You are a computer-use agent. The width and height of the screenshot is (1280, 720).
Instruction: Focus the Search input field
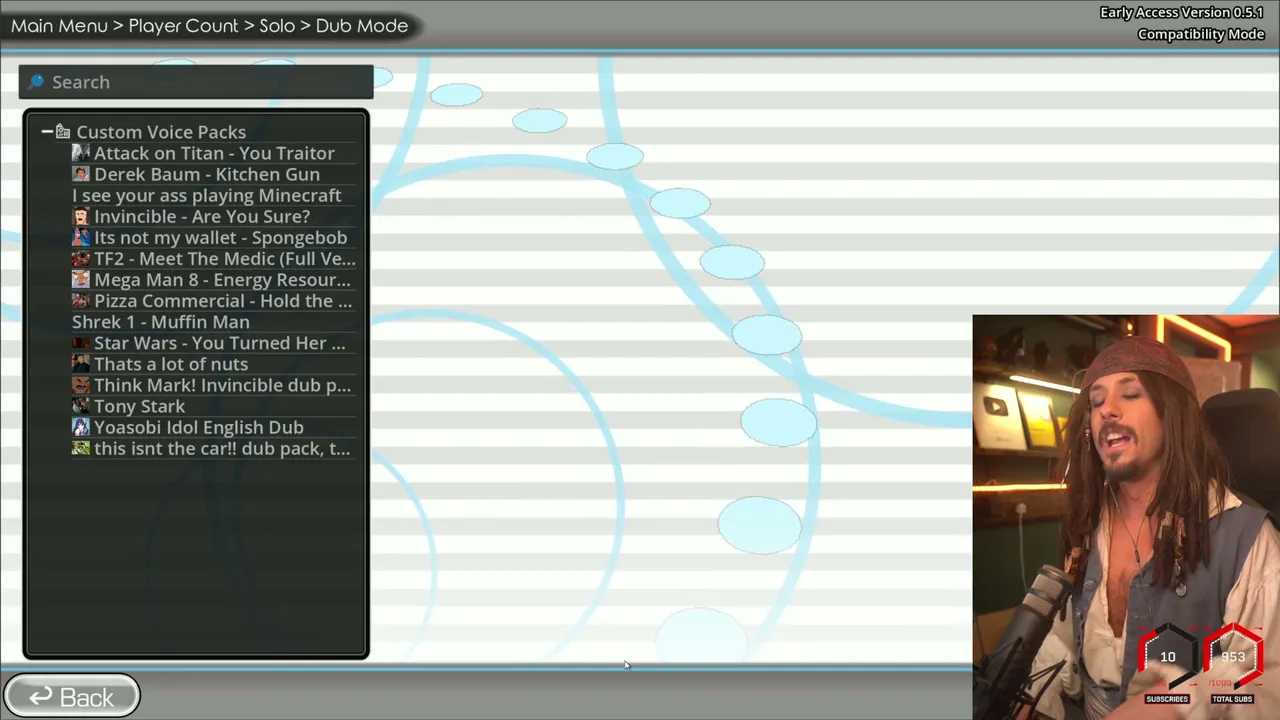(x=196, y=82)
